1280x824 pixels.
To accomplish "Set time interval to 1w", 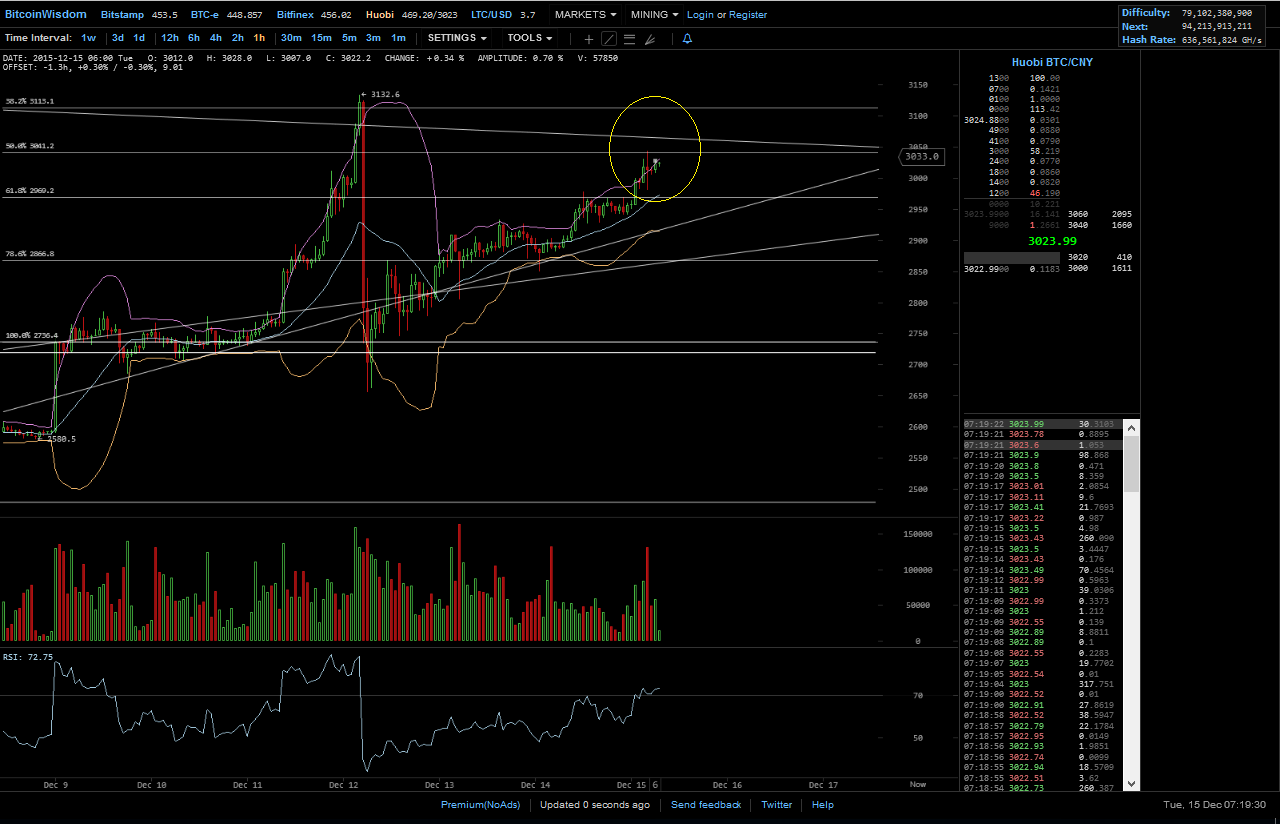I will pyautogui.click(x=89, y=38).
